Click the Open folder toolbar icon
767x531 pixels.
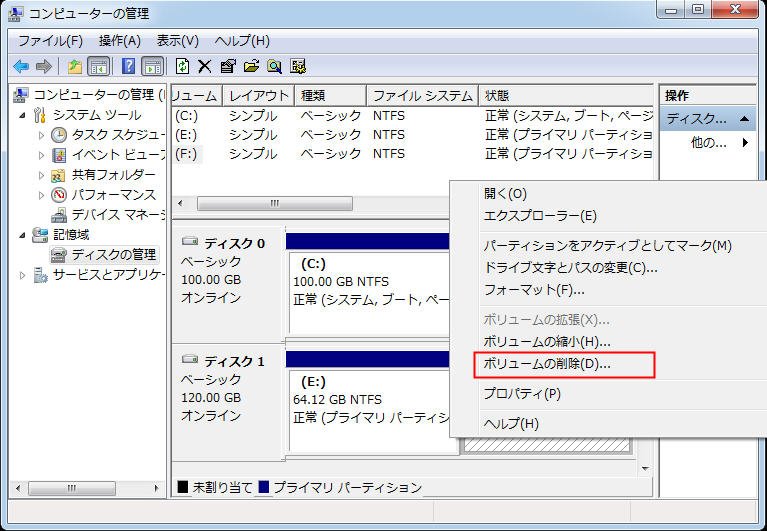point(251,66)
